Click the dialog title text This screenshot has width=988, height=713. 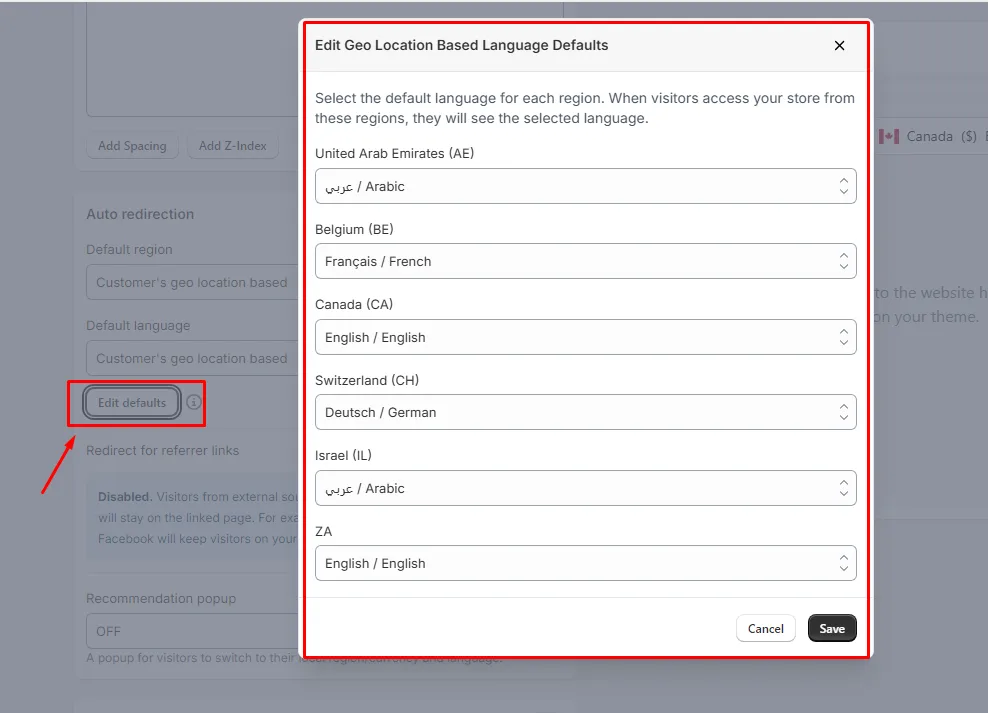tap(461, 45)
